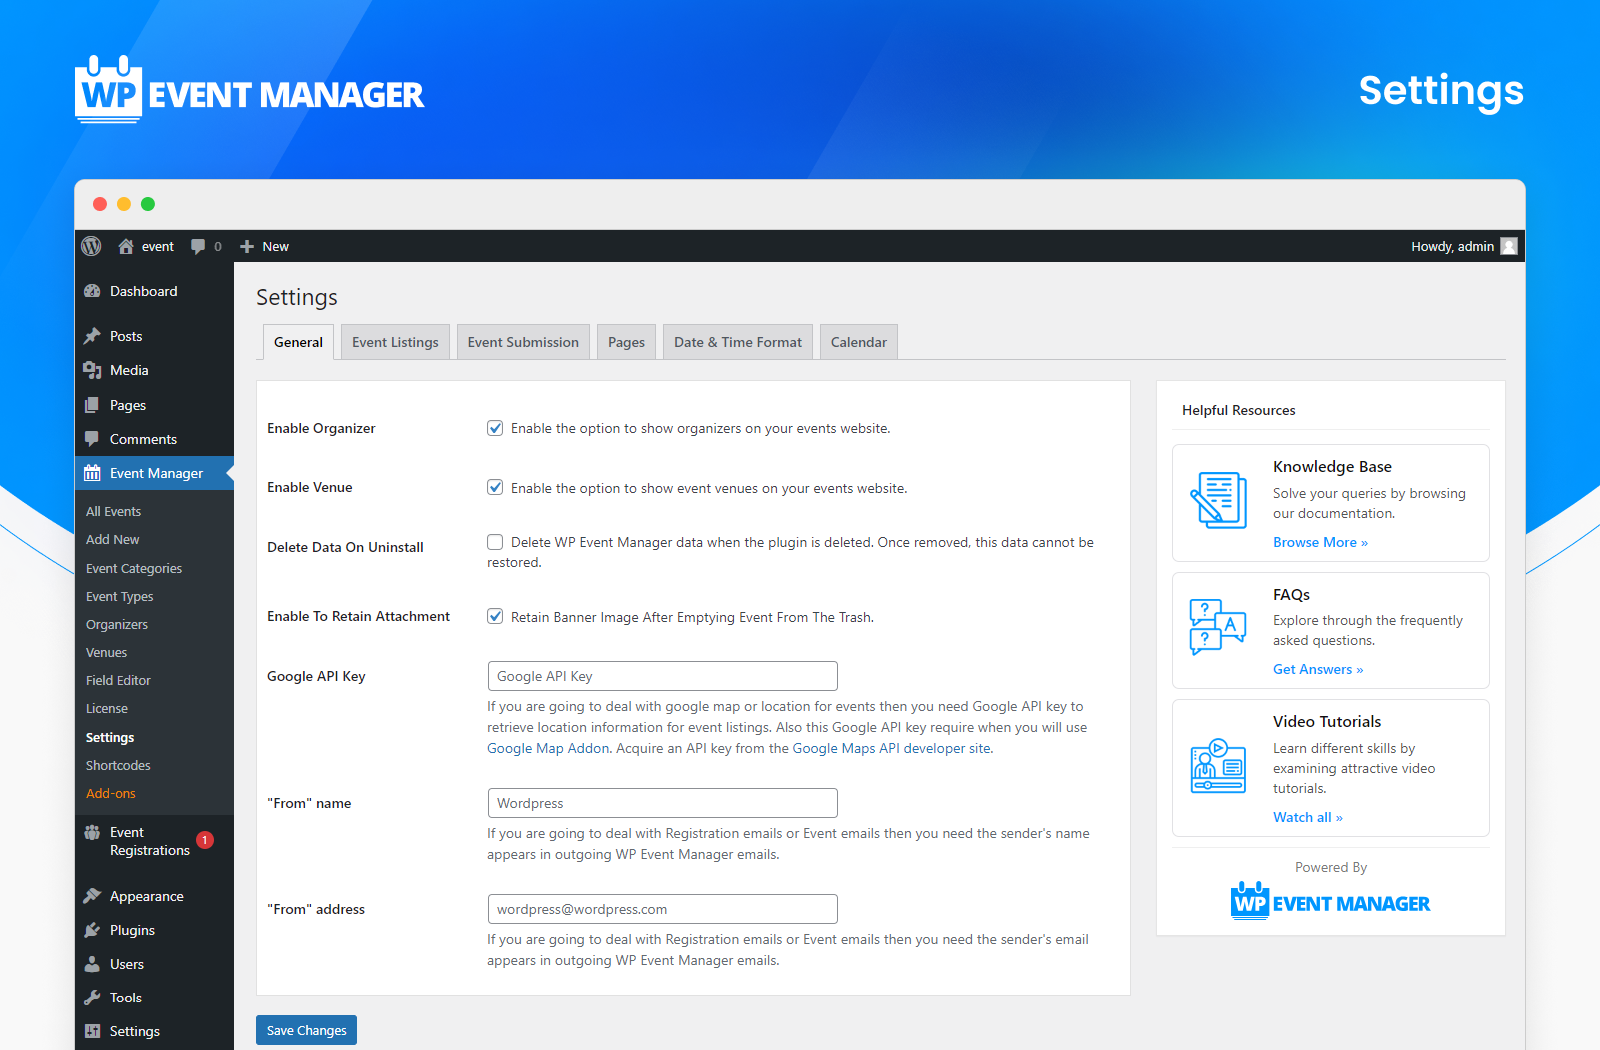Open Event Categories submenu item
The width and height of the screenshot is (1600, 1050).
(134, 568)
